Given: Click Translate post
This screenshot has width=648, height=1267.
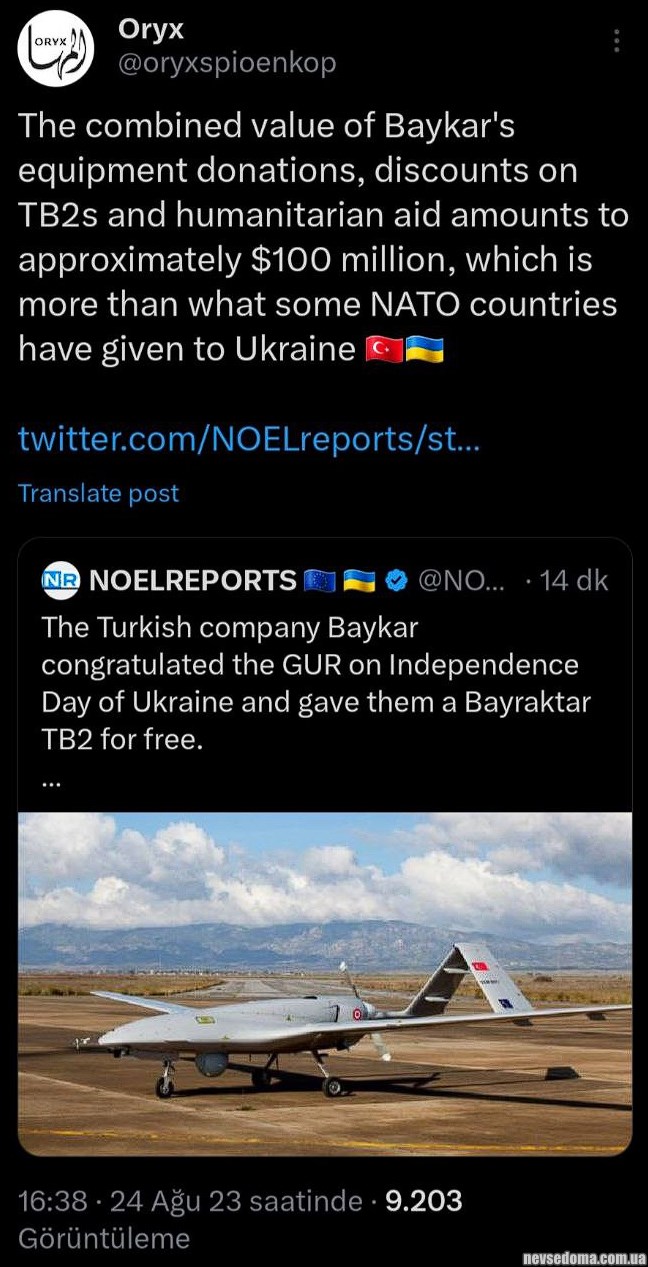Looking at the screenshot, I should (98, 493).
